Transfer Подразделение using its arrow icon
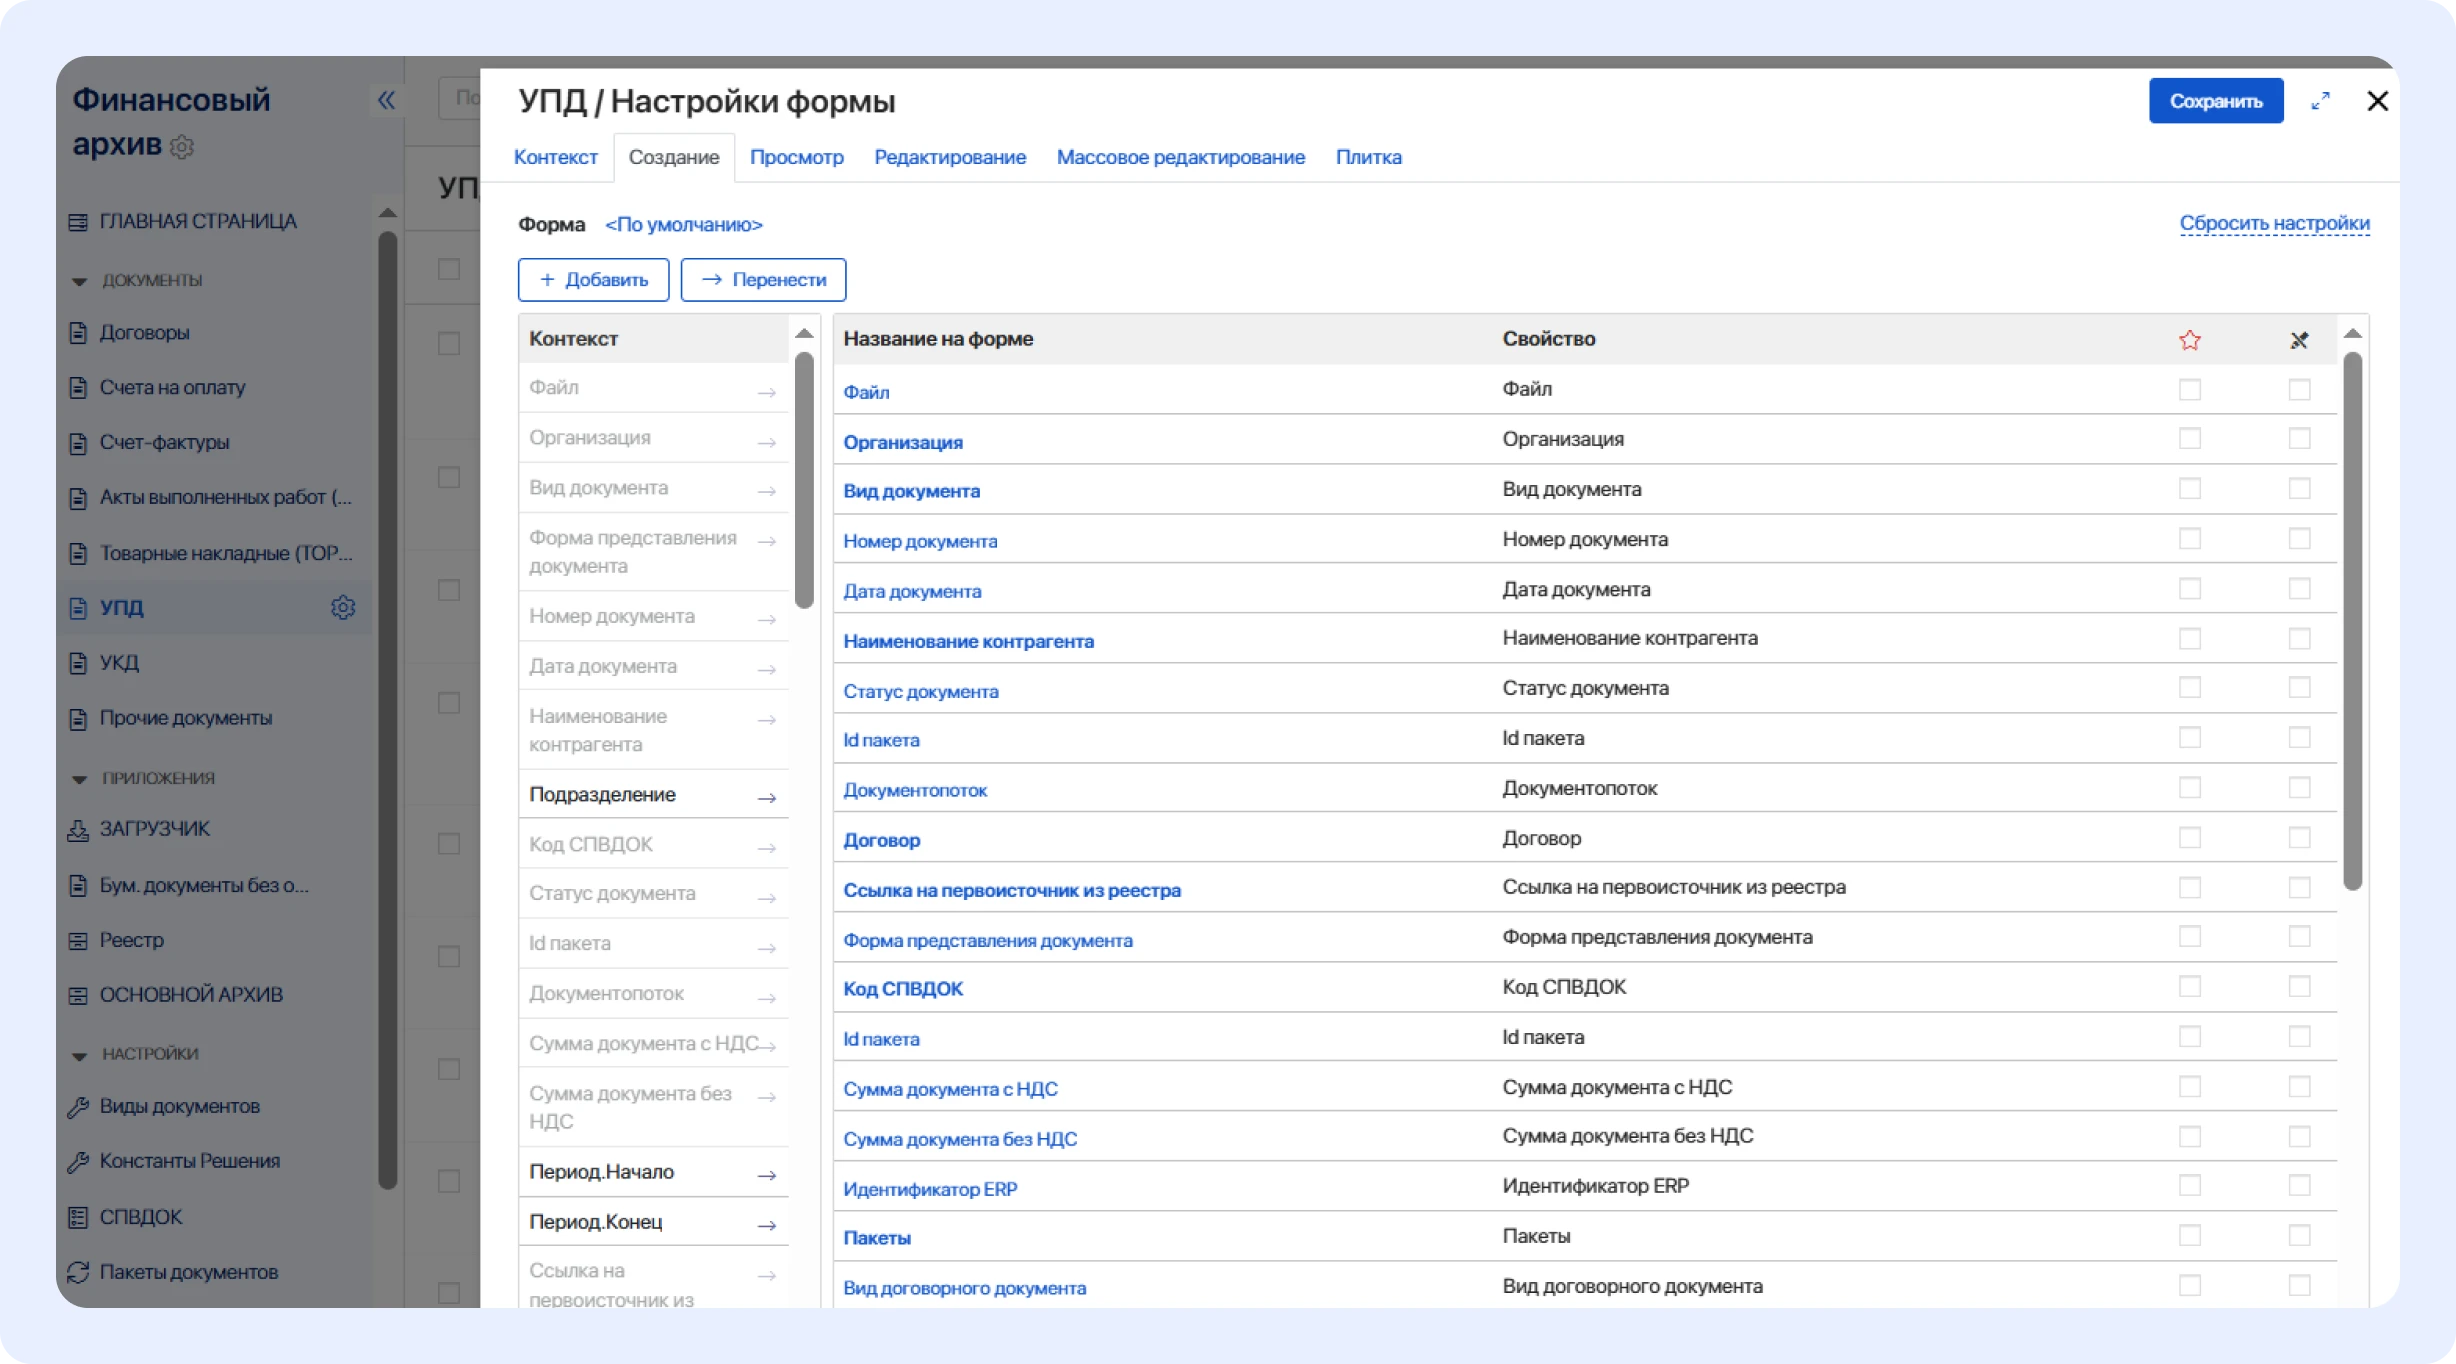 coord(767,797)
